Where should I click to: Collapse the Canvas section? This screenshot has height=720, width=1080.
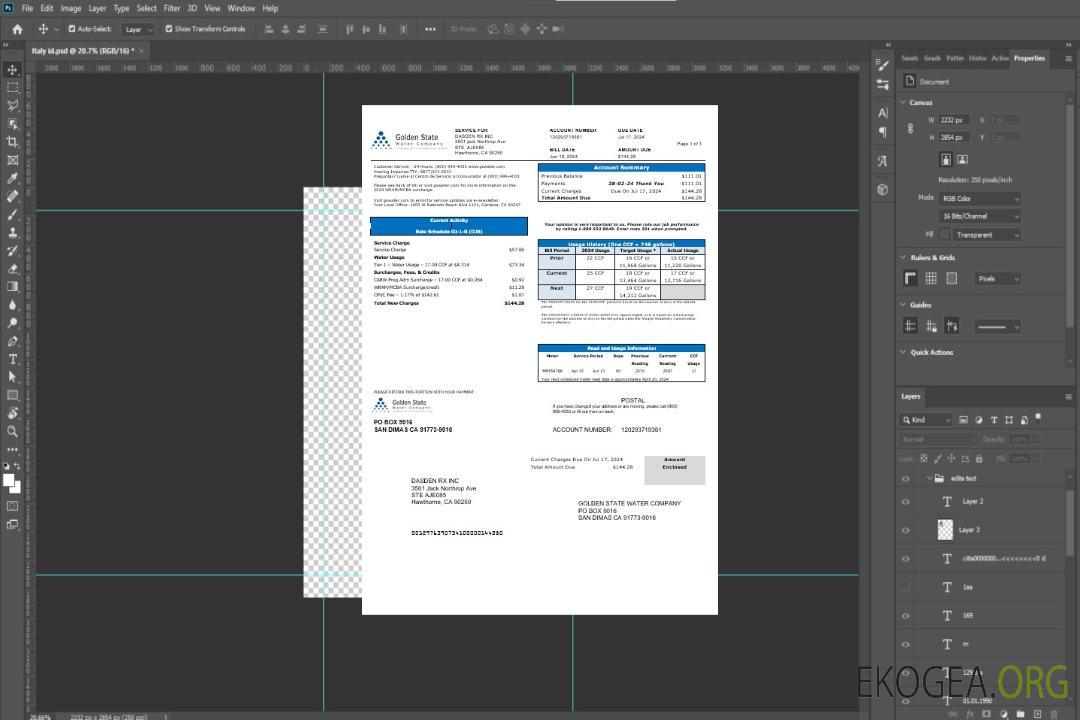click(903, 102)
